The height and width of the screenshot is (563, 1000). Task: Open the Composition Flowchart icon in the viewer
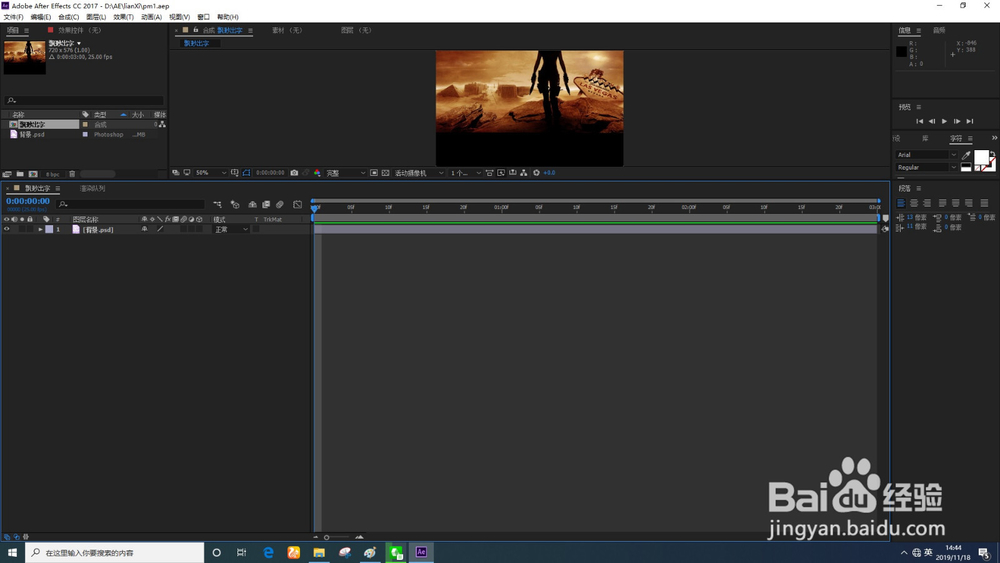tap(524, 173)
